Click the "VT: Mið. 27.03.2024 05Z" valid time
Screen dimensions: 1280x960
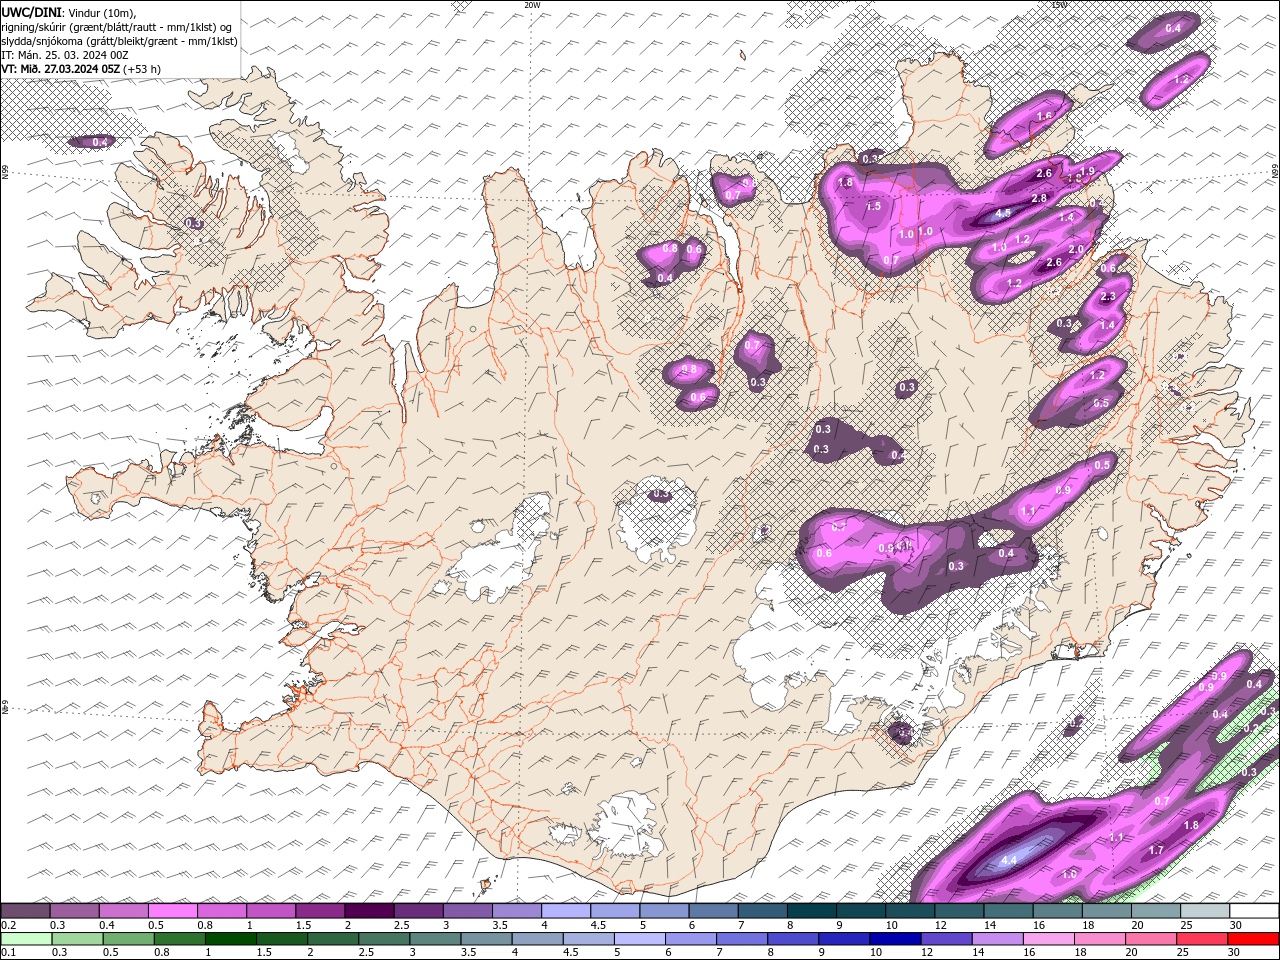point(61,69)
